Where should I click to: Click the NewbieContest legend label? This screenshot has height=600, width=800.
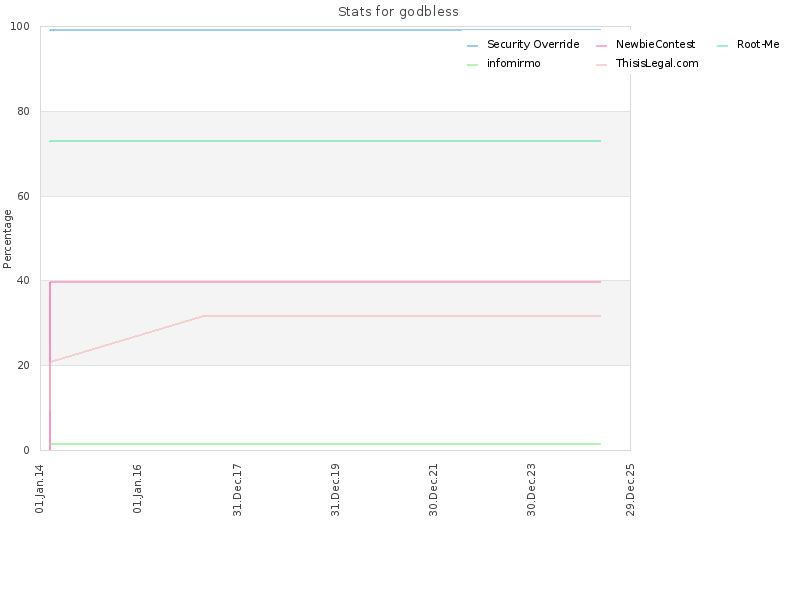[x=655, y=44]
